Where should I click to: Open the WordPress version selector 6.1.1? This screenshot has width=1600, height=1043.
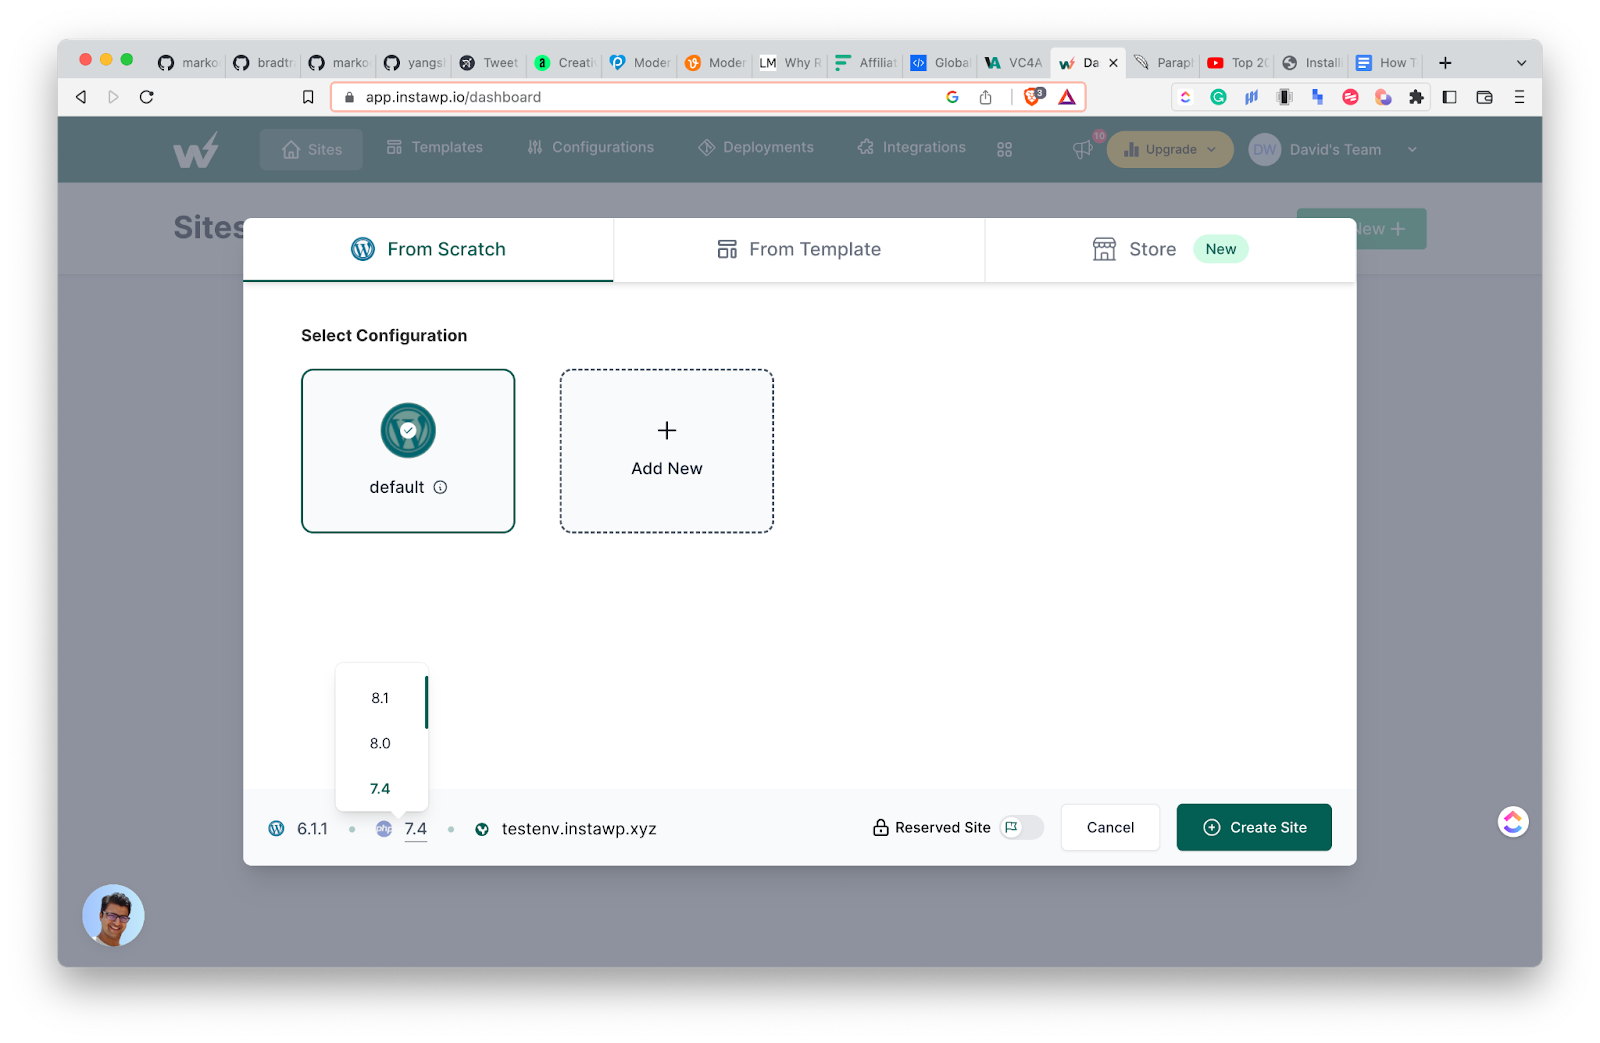click(x=312, y=829)
